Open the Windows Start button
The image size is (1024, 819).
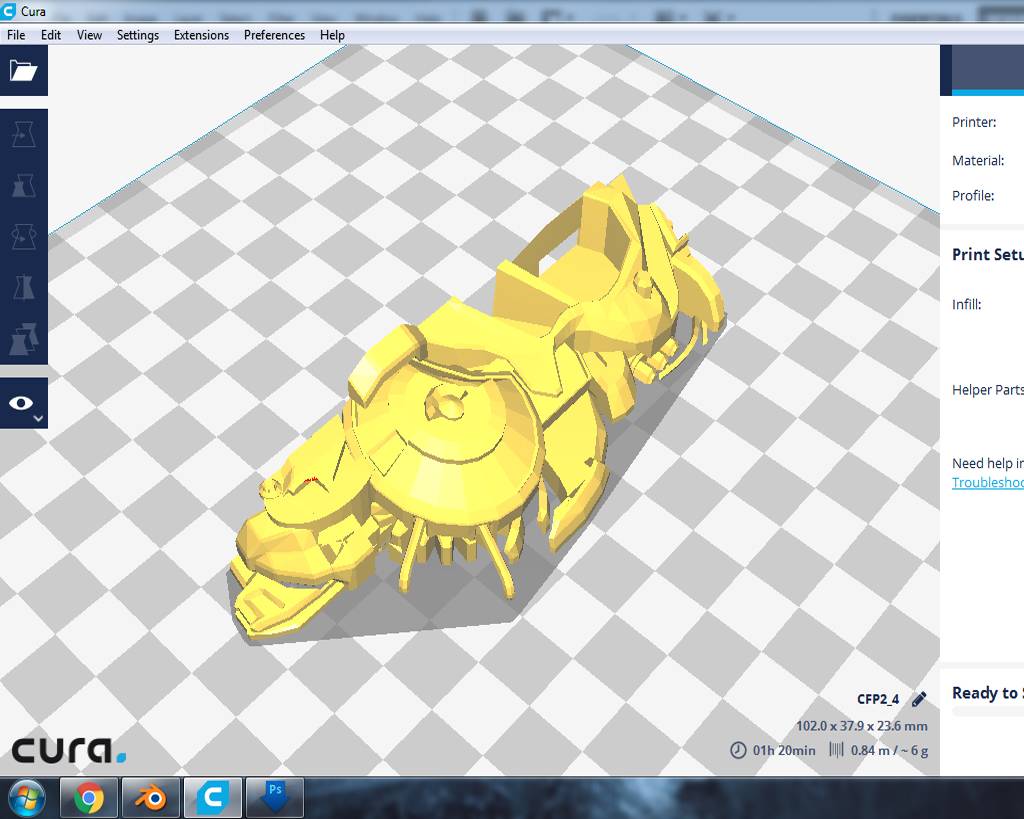(27, 797)
